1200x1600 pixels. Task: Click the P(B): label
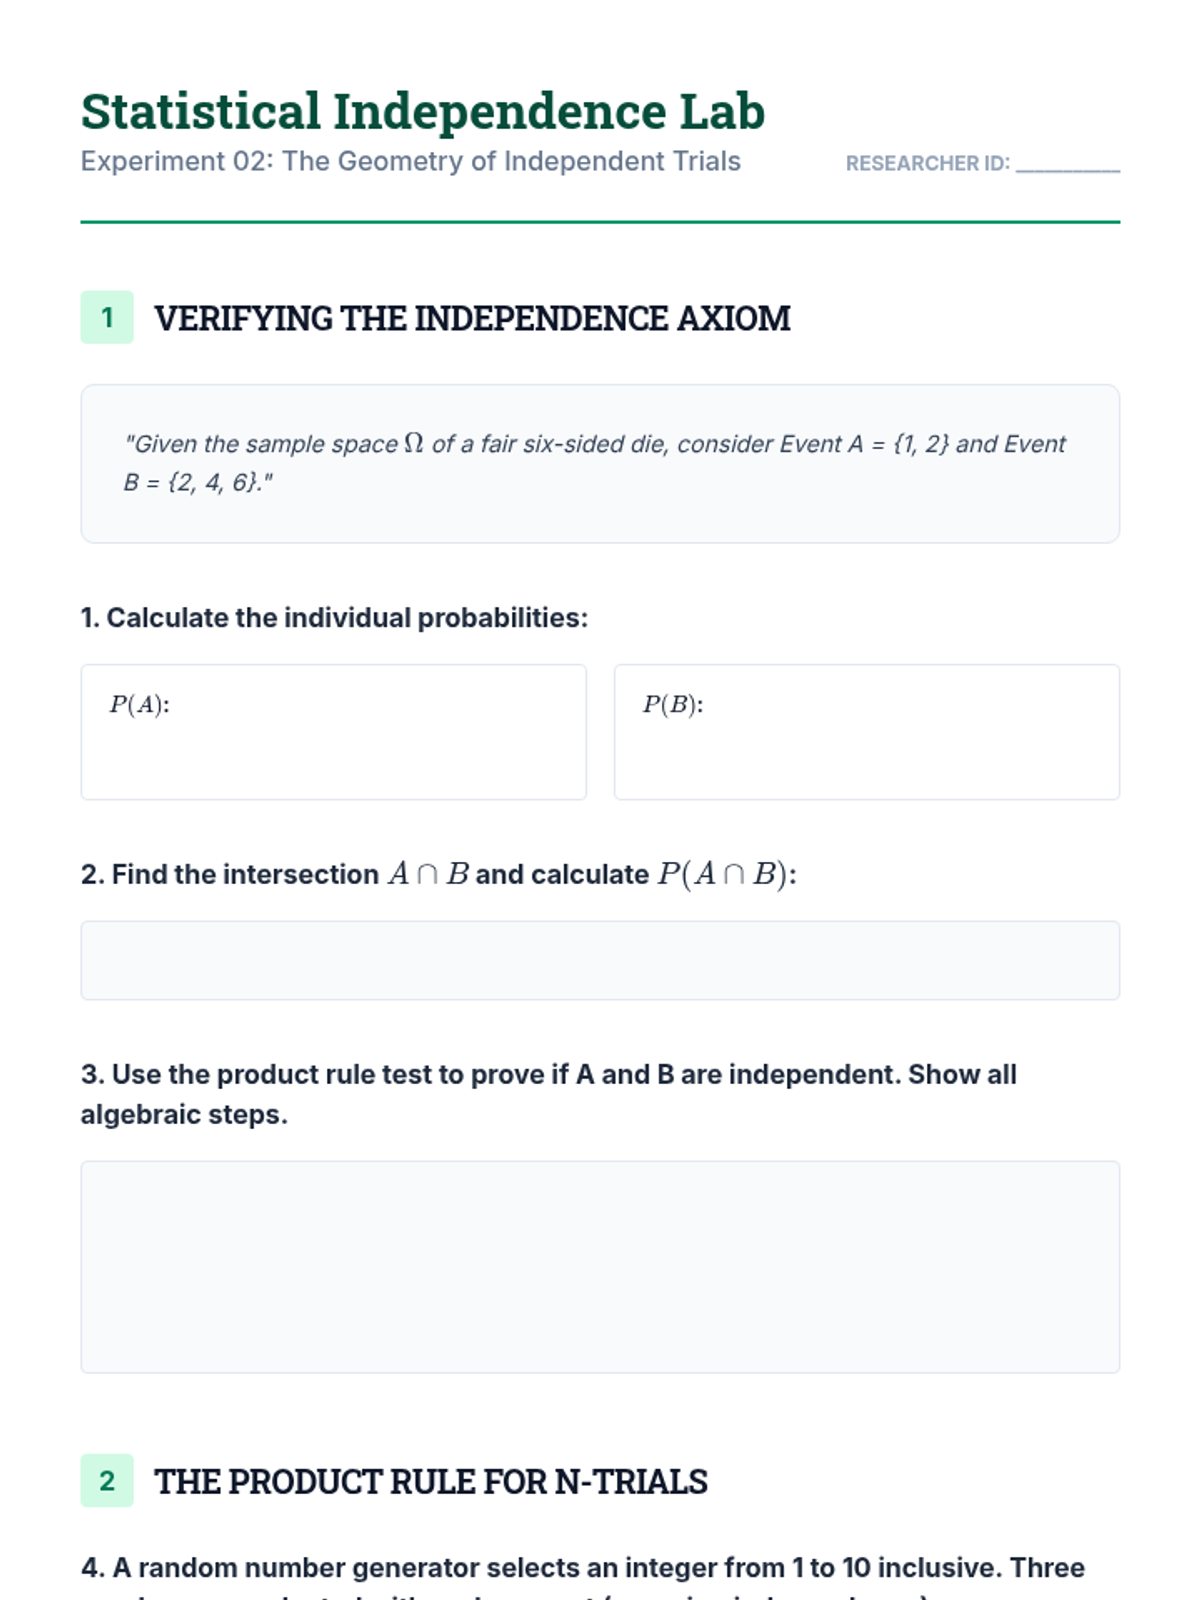pos(672,705)
